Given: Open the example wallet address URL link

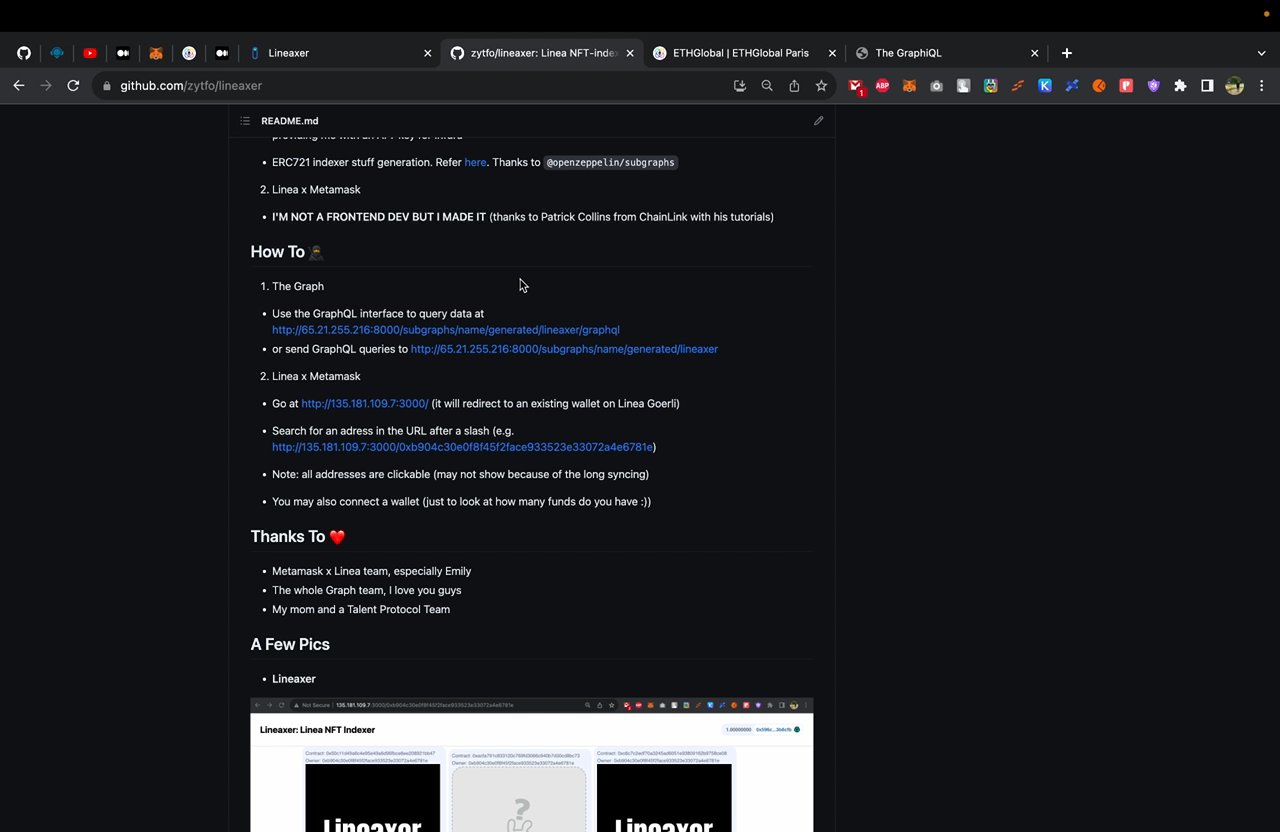Looking at the screenshot, I should coord(462,447).
